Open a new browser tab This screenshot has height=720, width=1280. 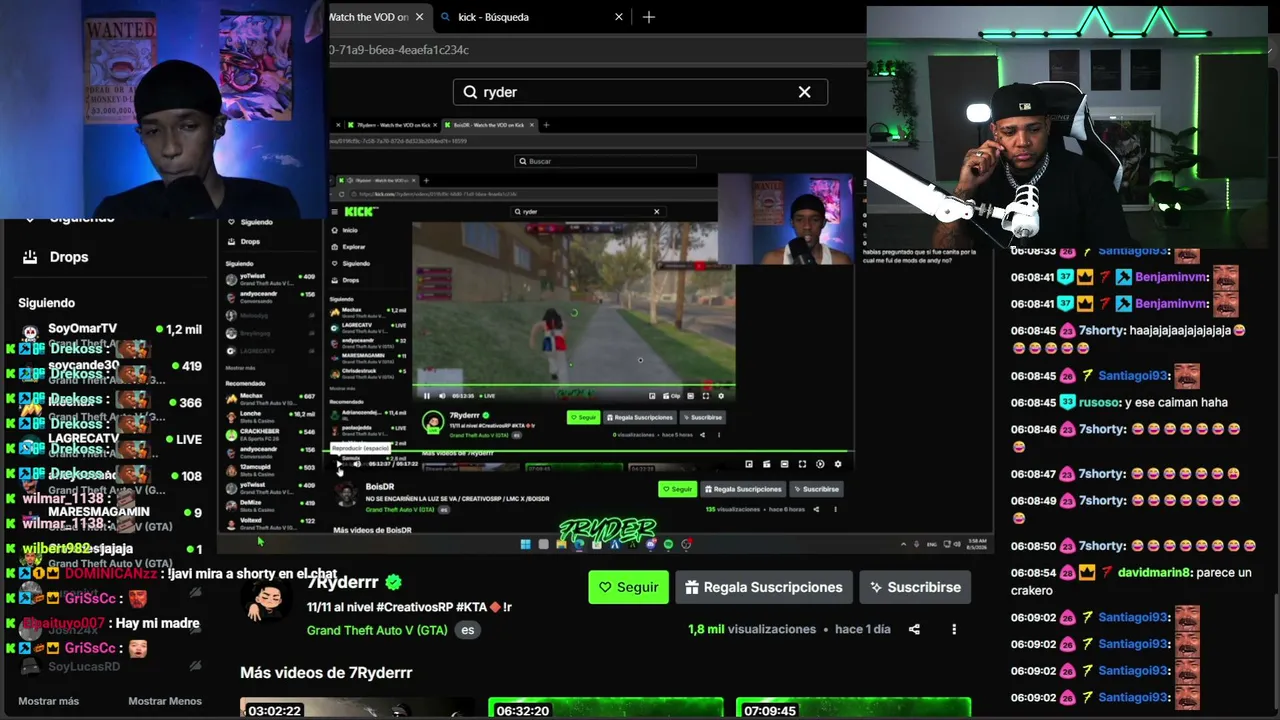[649, 17]
